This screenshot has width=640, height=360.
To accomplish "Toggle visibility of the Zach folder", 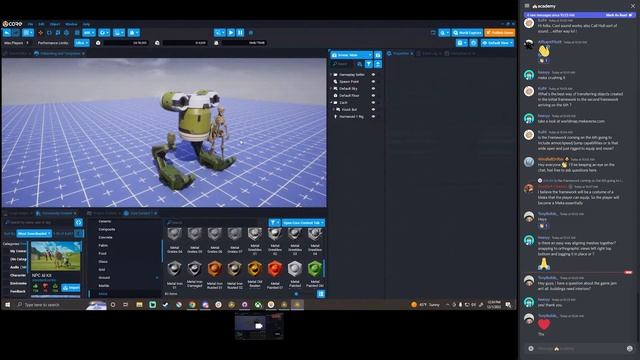I will coord(373,102).
